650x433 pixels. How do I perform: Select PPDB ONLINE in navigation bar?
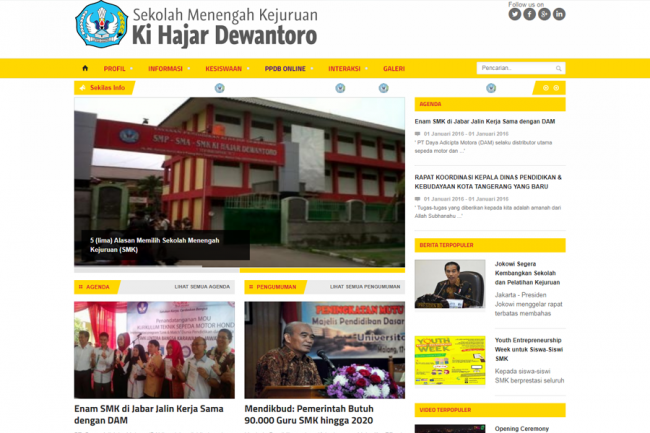(x=285, y=69)
